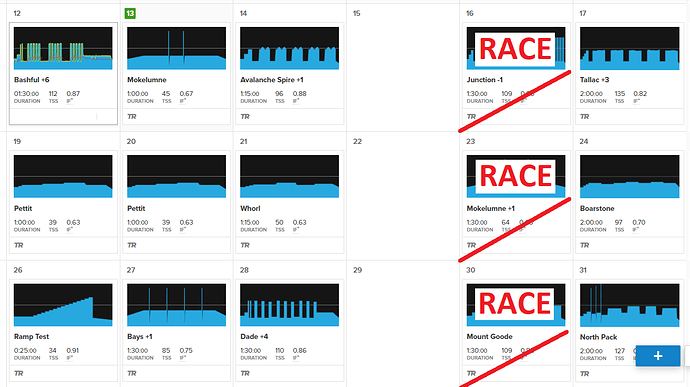Click the TR logo under Dade +4
Viewport: 690px width, 387px height.
(245, 373)
